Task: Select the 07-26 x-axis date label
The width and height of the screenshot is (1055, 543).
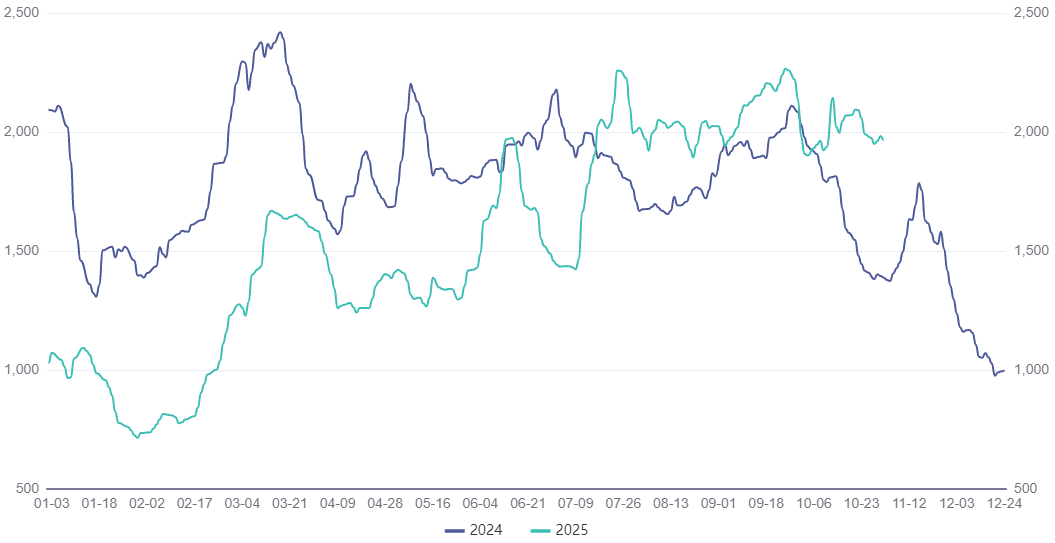Action: pyautogui.click(x=623, y=504)
